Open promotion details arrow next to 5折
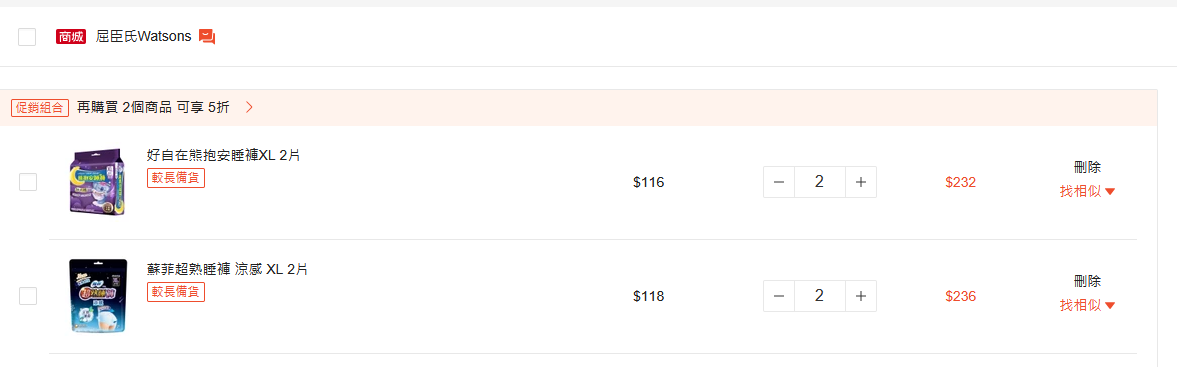This screenshot has height=367, width=1177. [249, 107]
